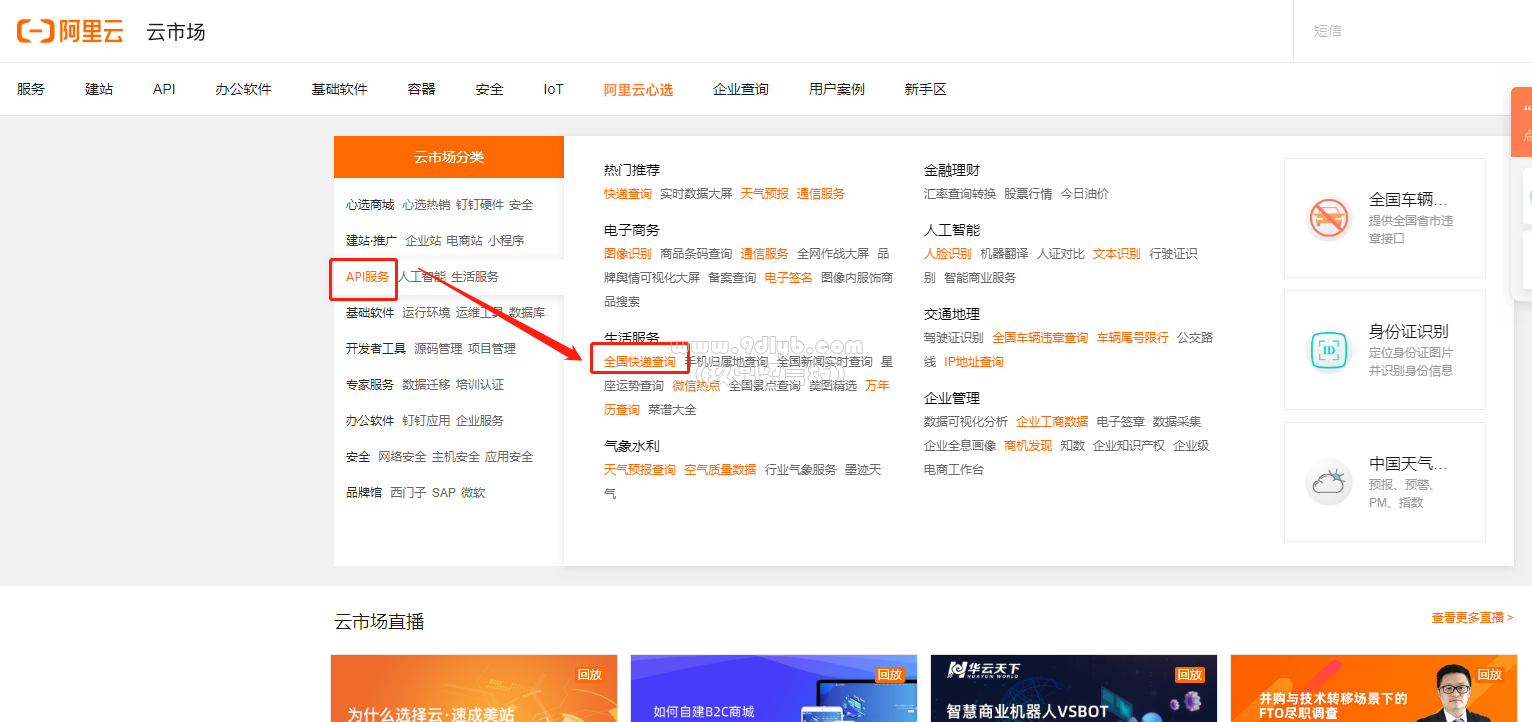Select 小程序 in sidebar

point(506,241)
